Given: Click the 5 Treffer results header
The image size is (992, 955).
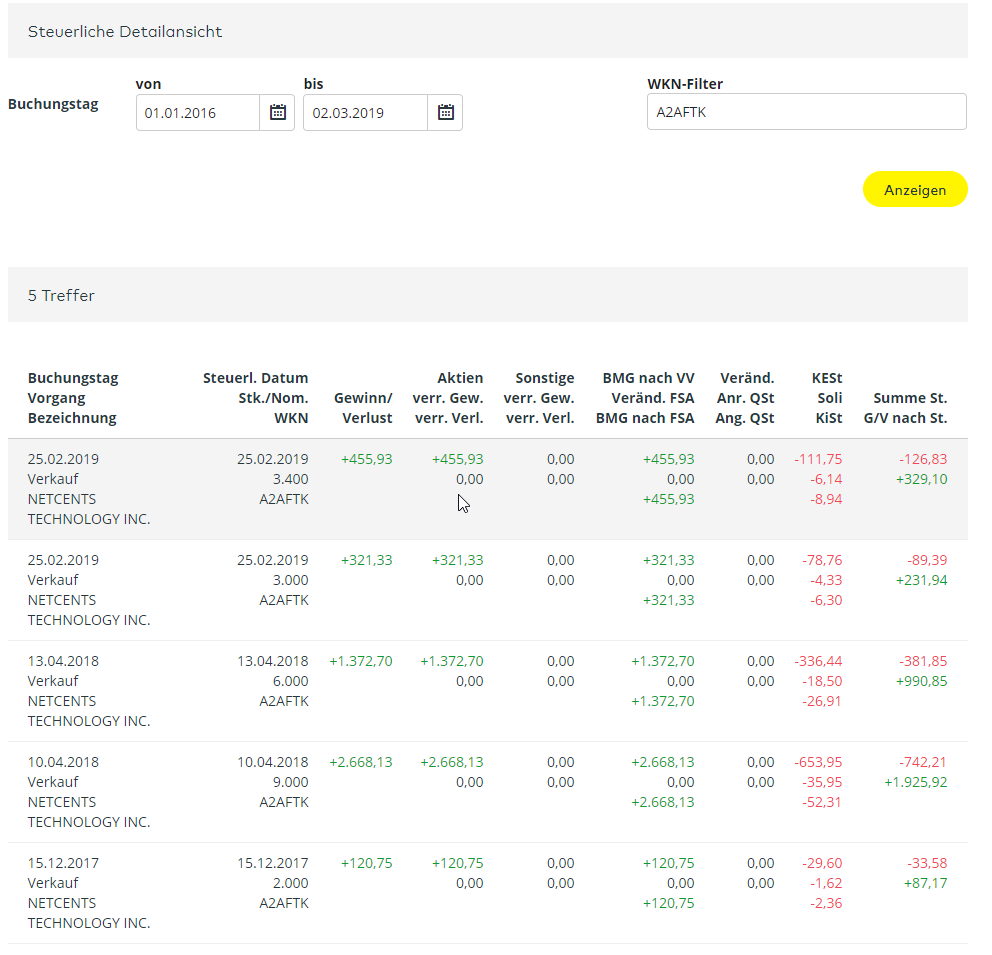Looking at the screenshot, I should click(62, 295).
